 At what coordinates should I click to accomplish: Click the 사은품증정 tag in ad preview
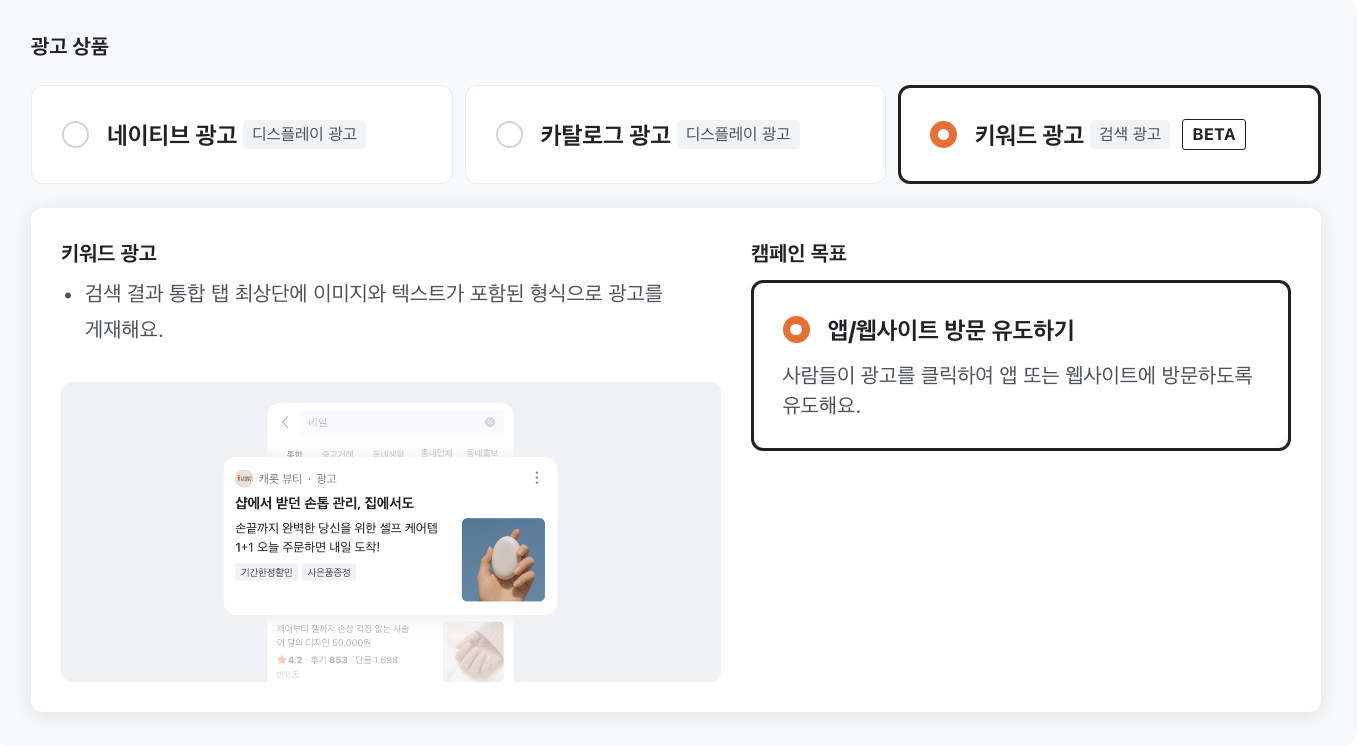click(x=329, y=572)
